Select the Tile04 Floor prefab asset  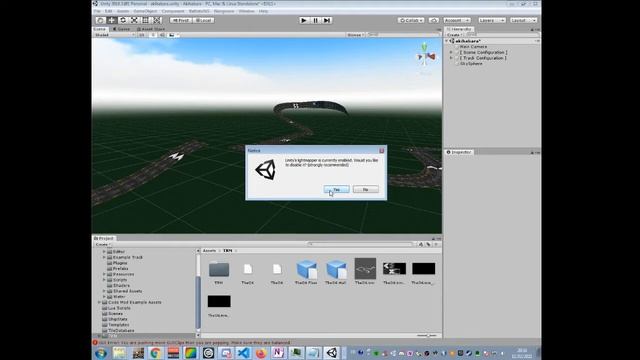[306, 271]
